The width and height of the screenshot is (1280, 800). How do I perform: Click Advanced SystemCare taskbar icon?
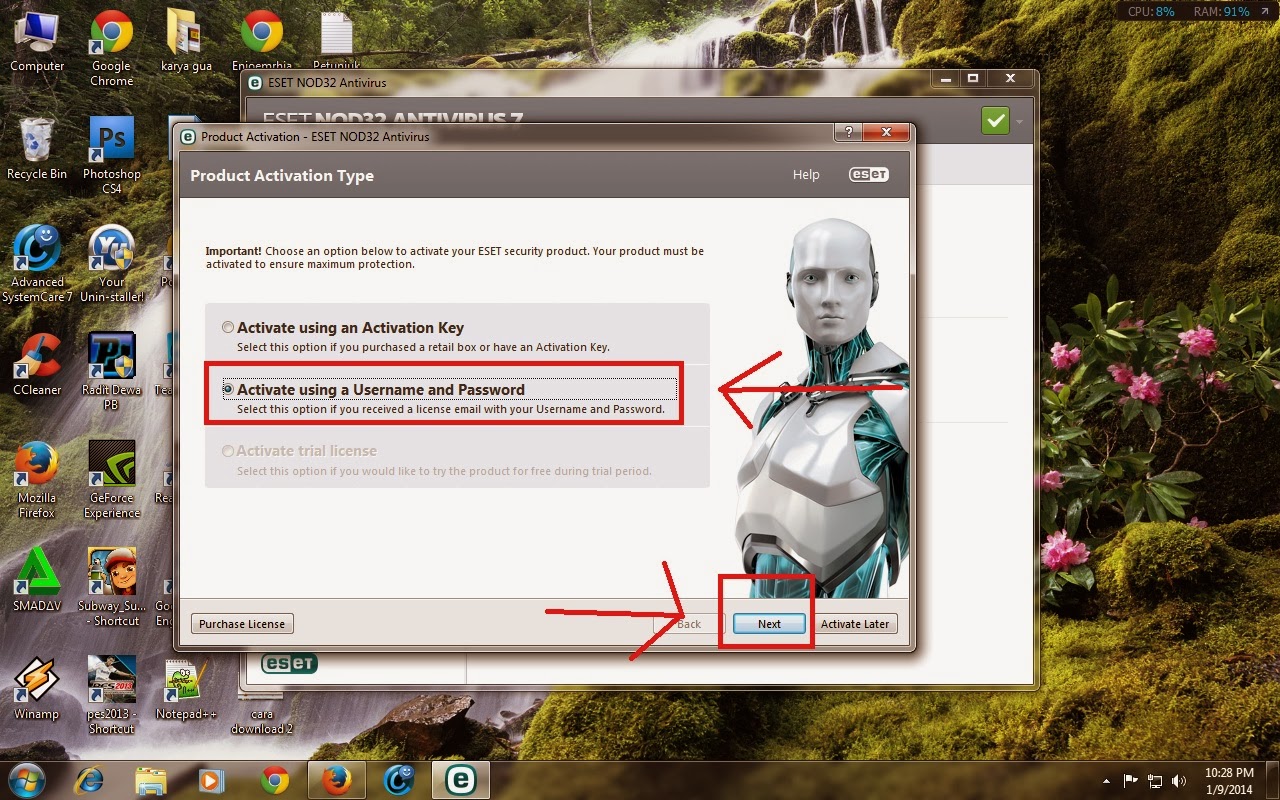(x=399, y=780)
